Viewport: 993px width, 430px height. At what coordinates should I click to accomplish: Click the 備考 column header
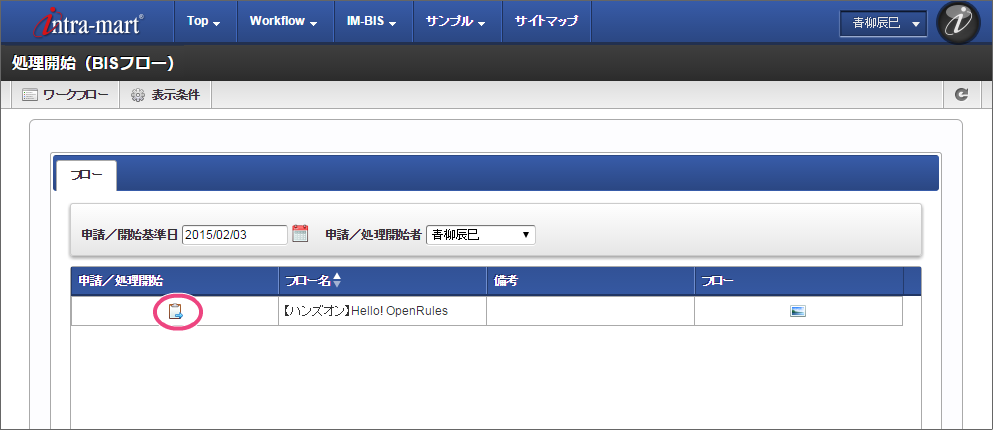tap(590, 281)
